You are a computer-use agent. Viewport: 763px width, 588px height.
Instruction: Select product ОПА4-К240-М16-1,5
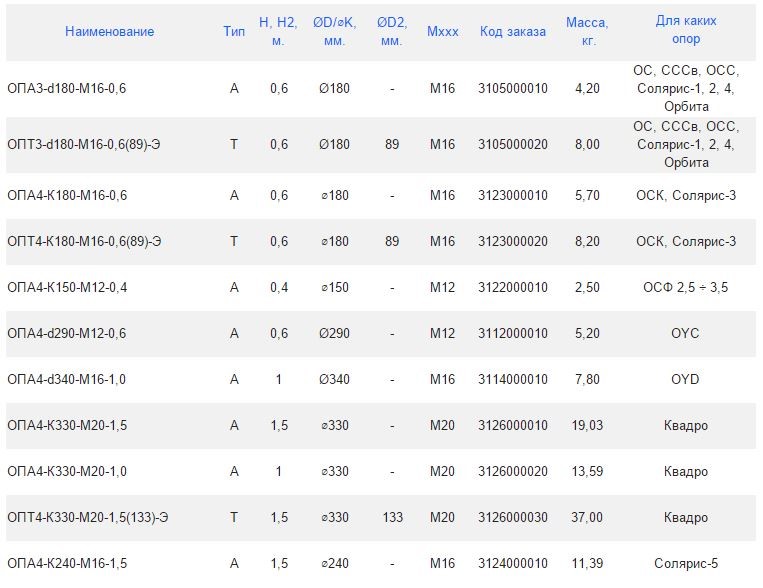click(x=67, y=563)
